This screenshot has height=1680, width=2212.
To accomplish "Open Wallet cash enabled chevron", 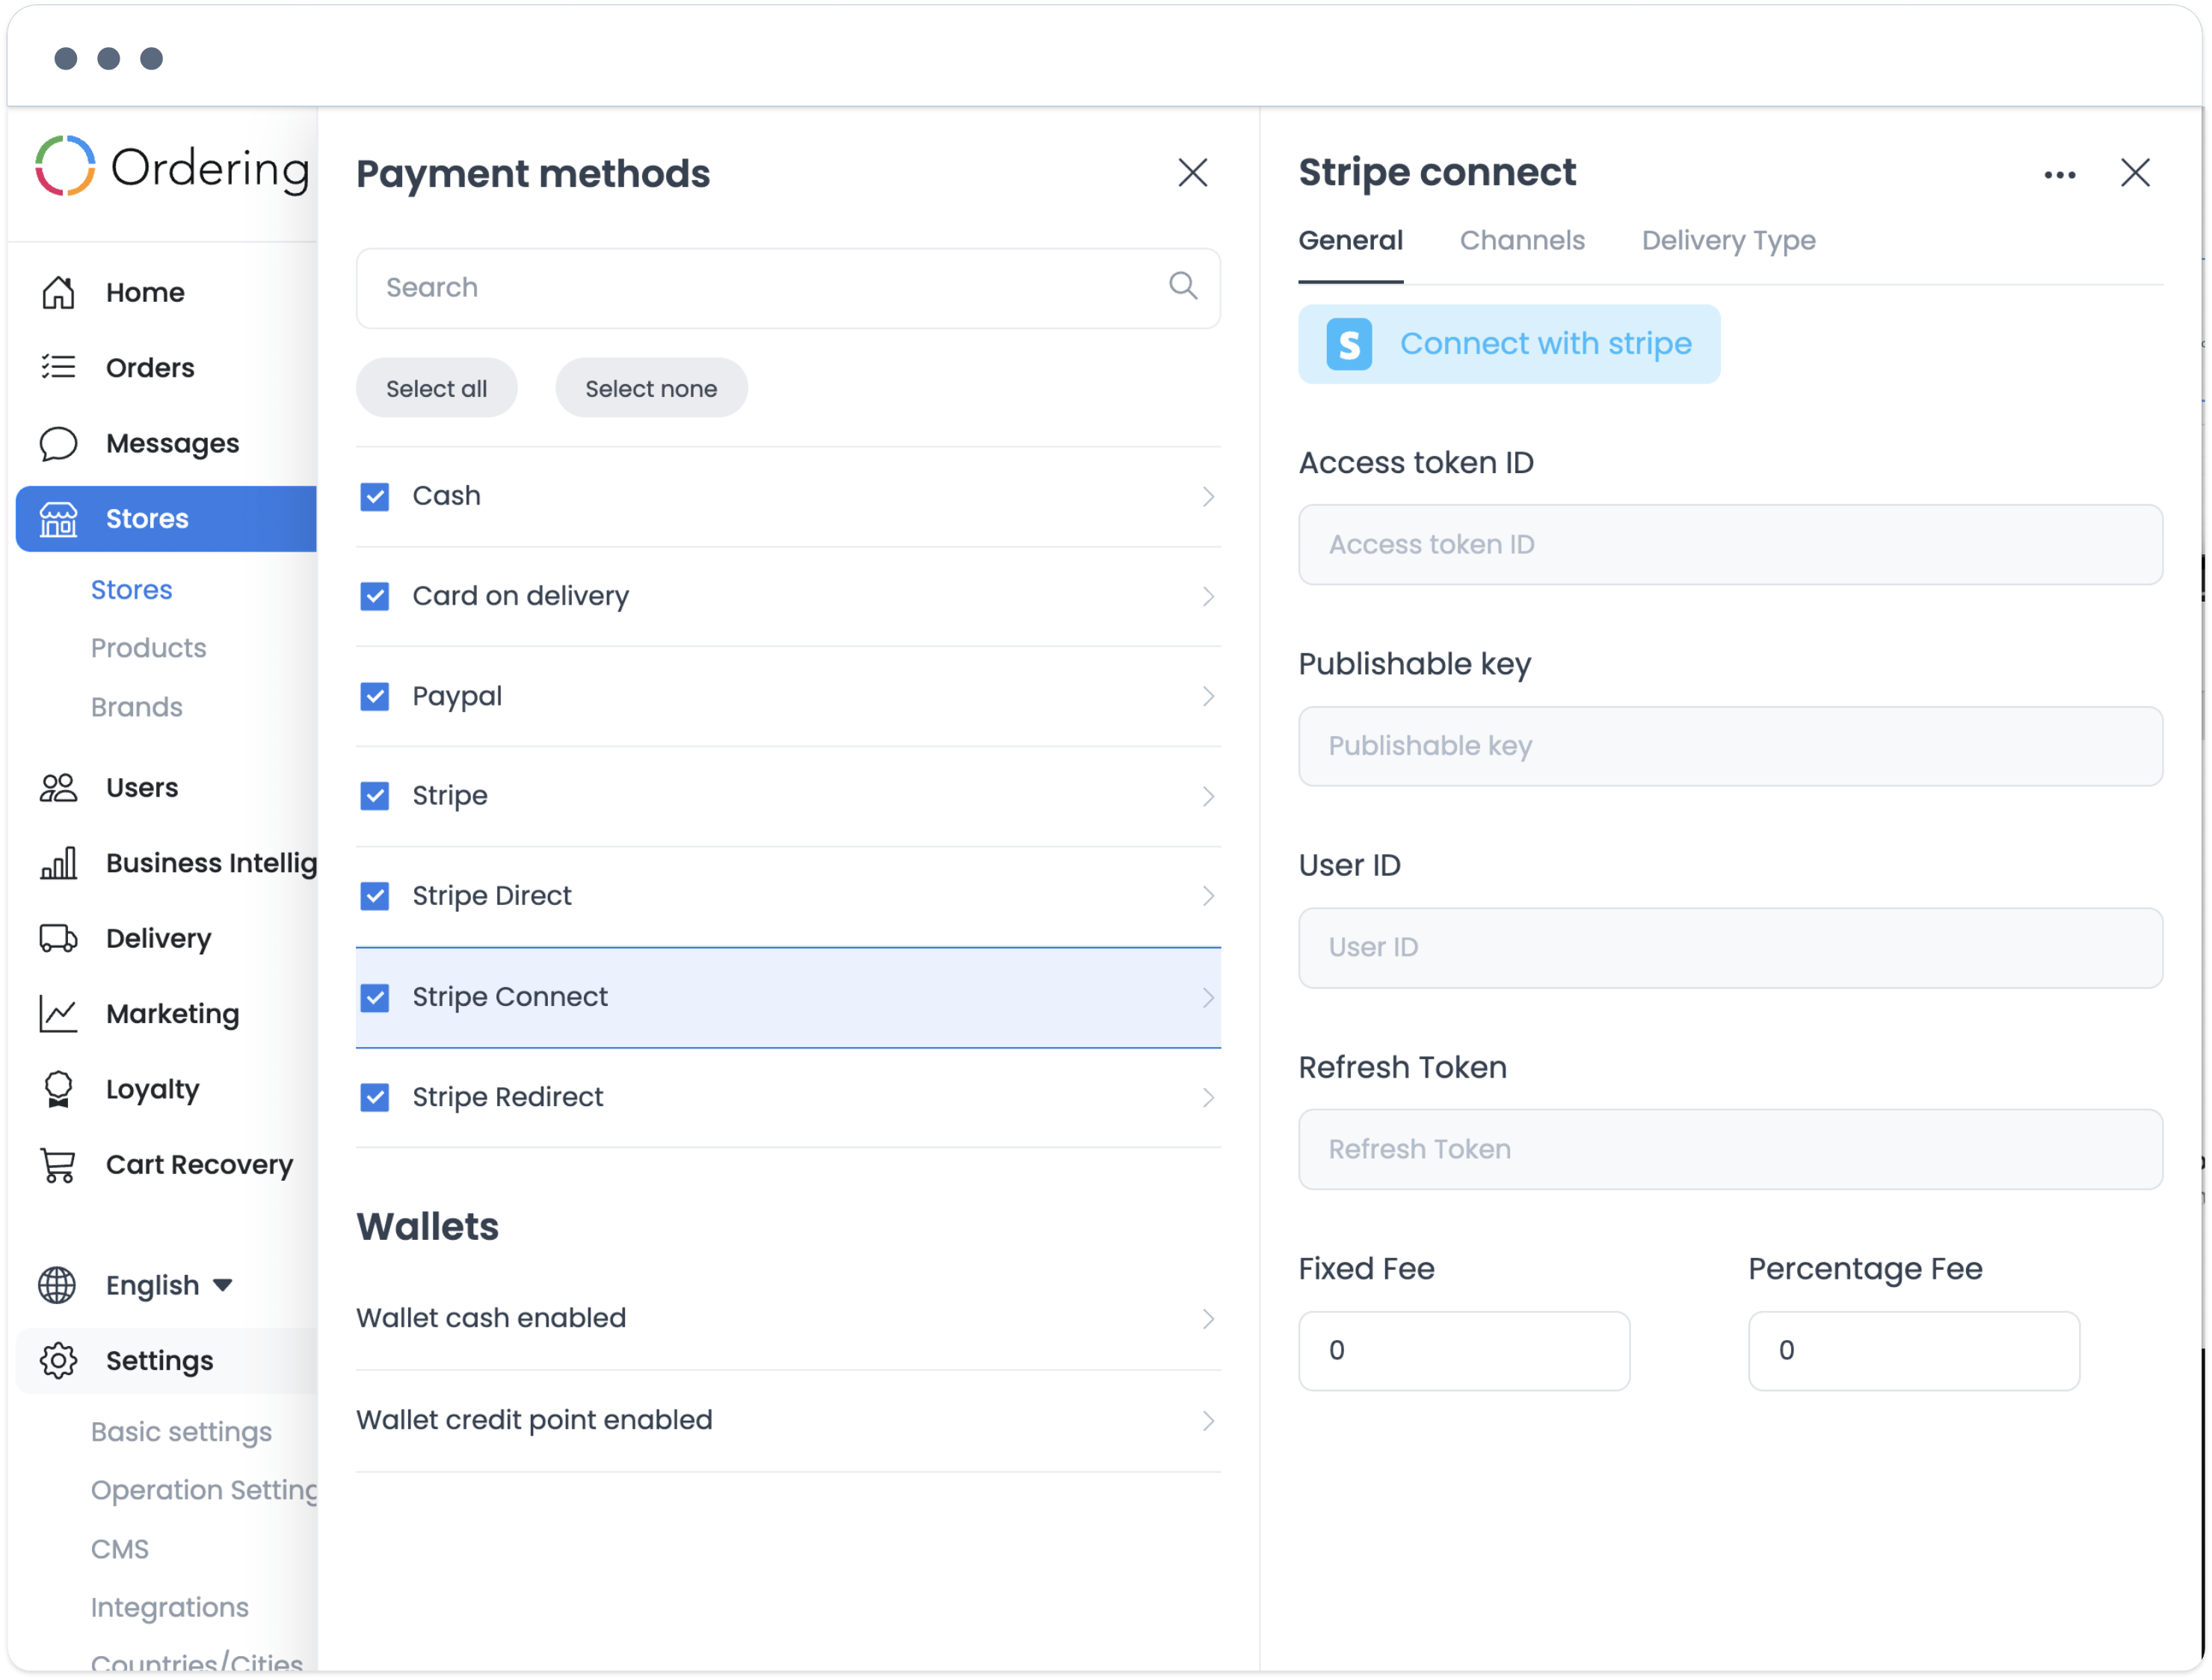I will pos(1208,1319).
